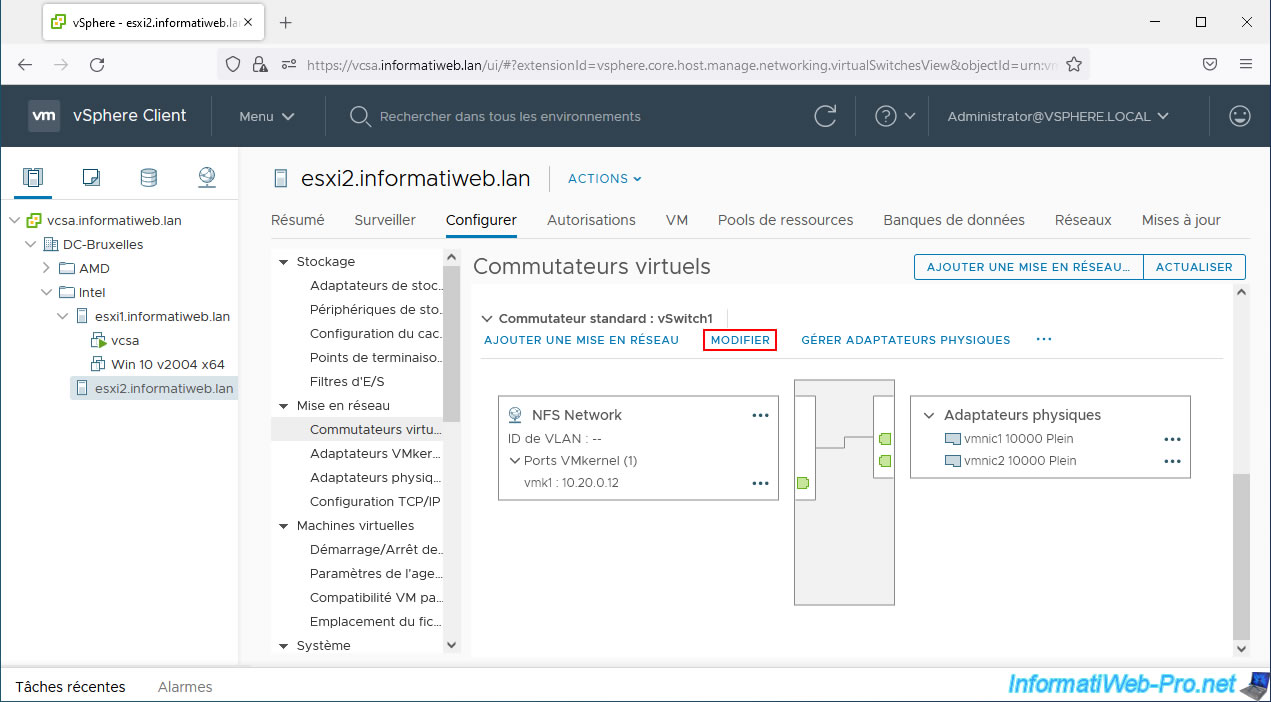
Task: Open the Menu dropdown
Action: click(x=267, y=116)
